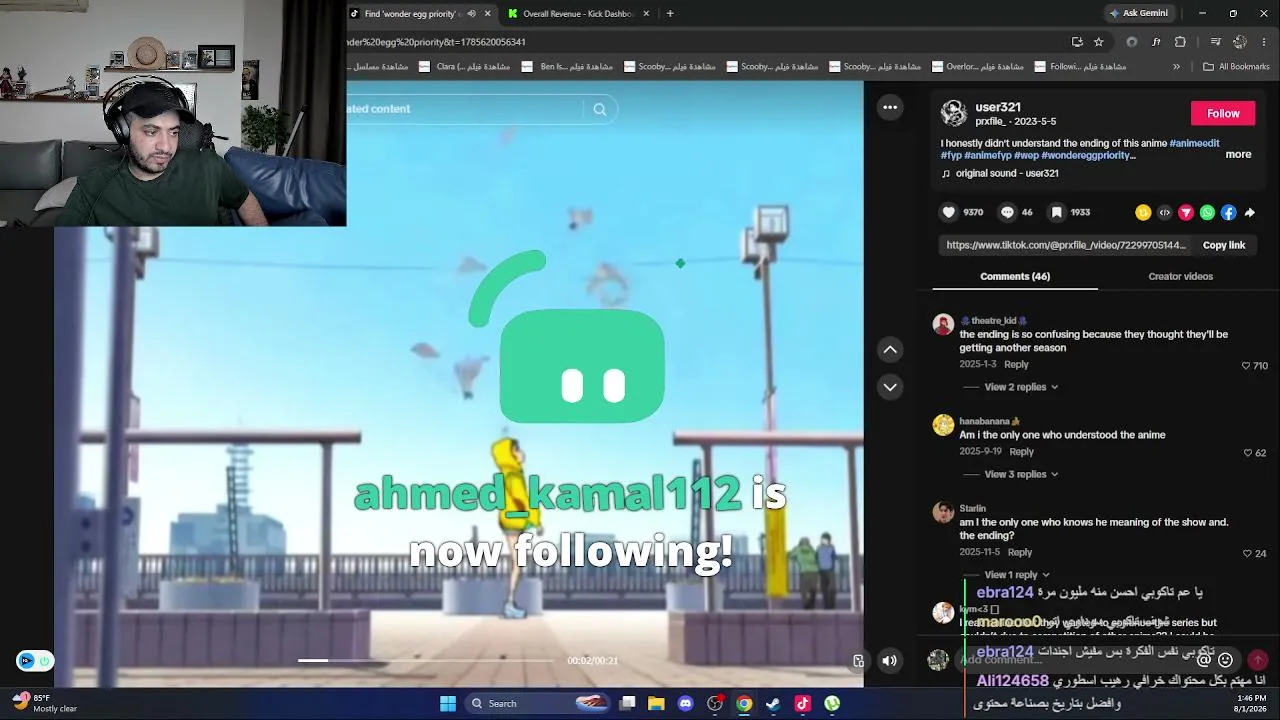Open Windows Start menu
1280x720 pixels.
coord(448,703)
